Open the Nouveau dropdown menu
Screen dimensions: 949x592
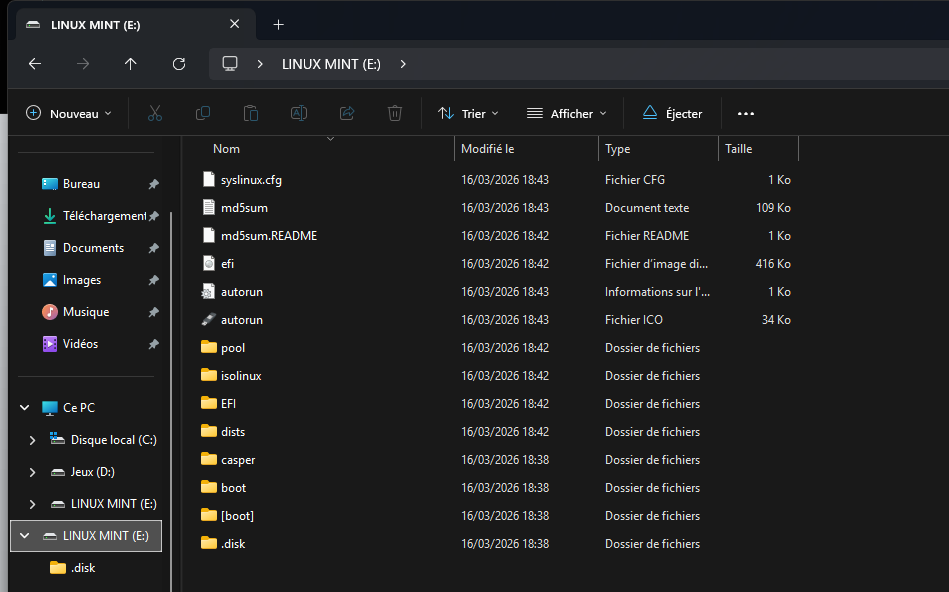[x=69, y=114]
